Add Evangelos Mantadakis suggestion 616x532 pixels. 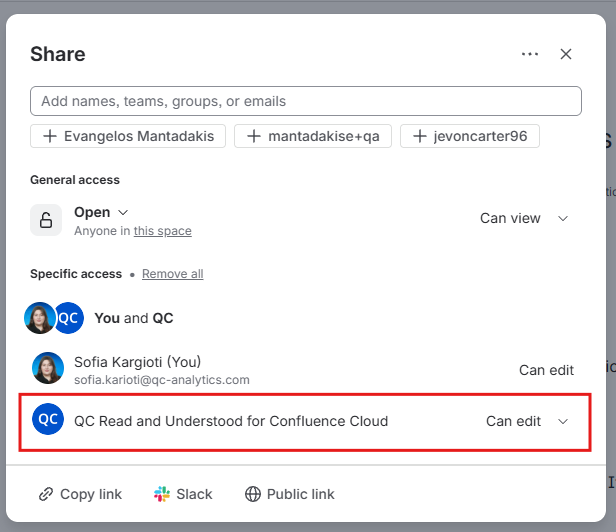point(128,136)
